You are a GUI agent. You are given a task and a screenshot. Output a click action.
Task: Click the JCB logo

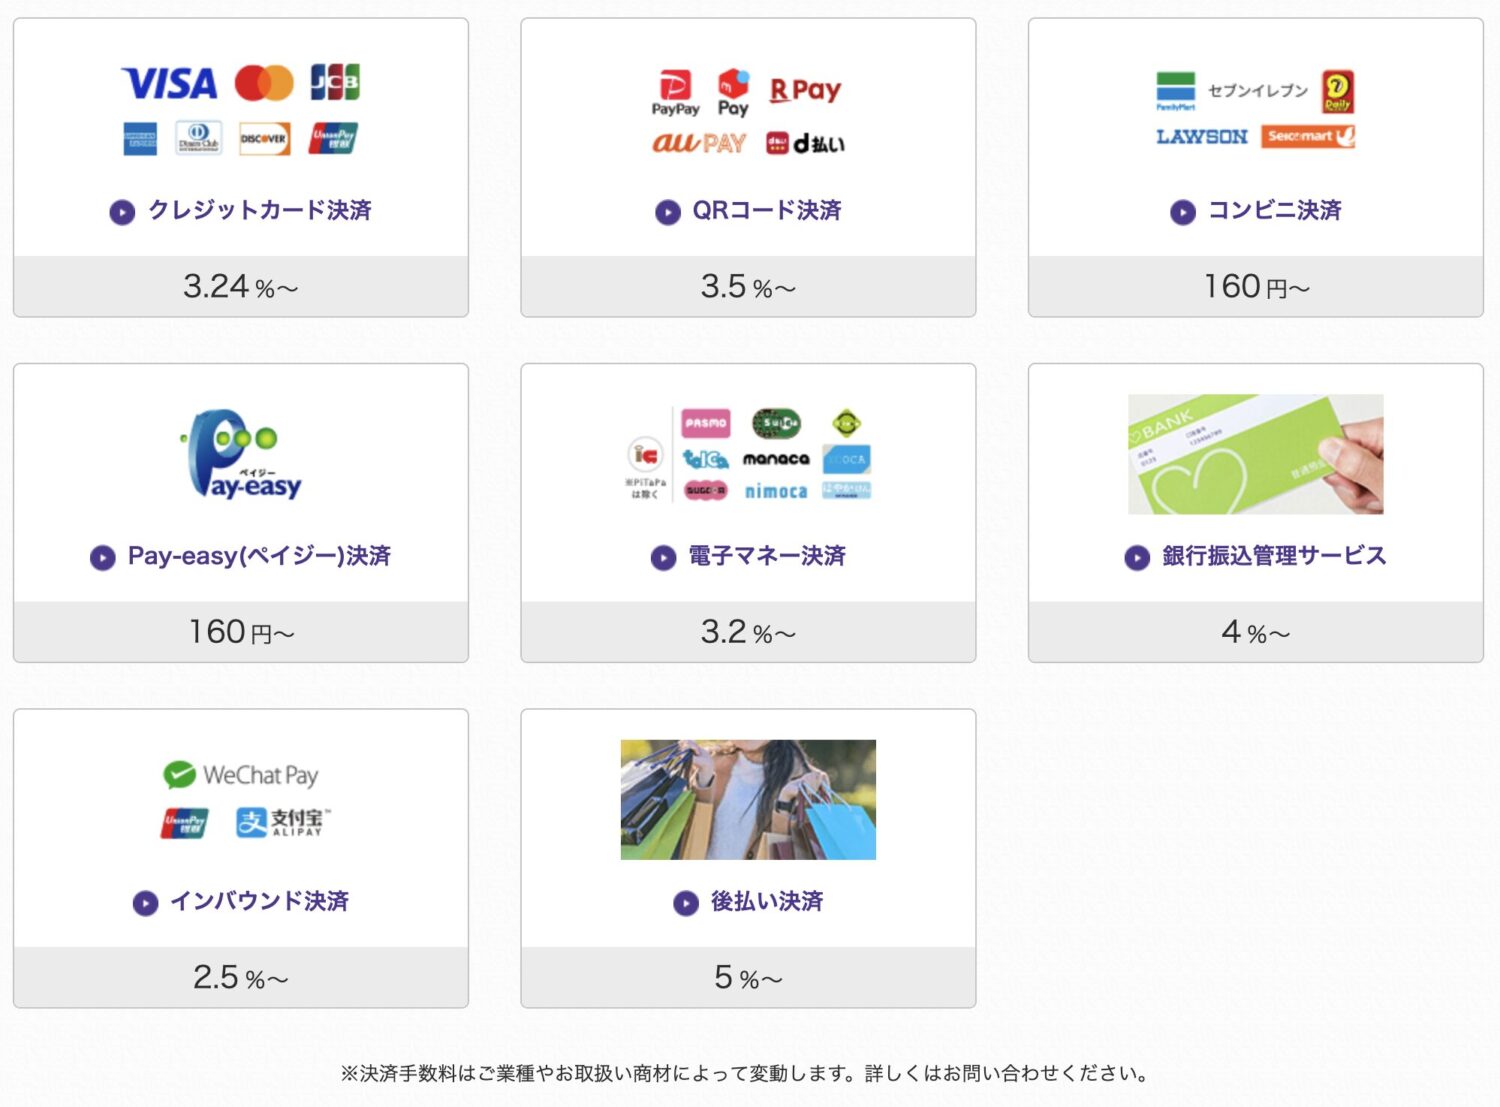pyautogui.click(x=335, y=82)
